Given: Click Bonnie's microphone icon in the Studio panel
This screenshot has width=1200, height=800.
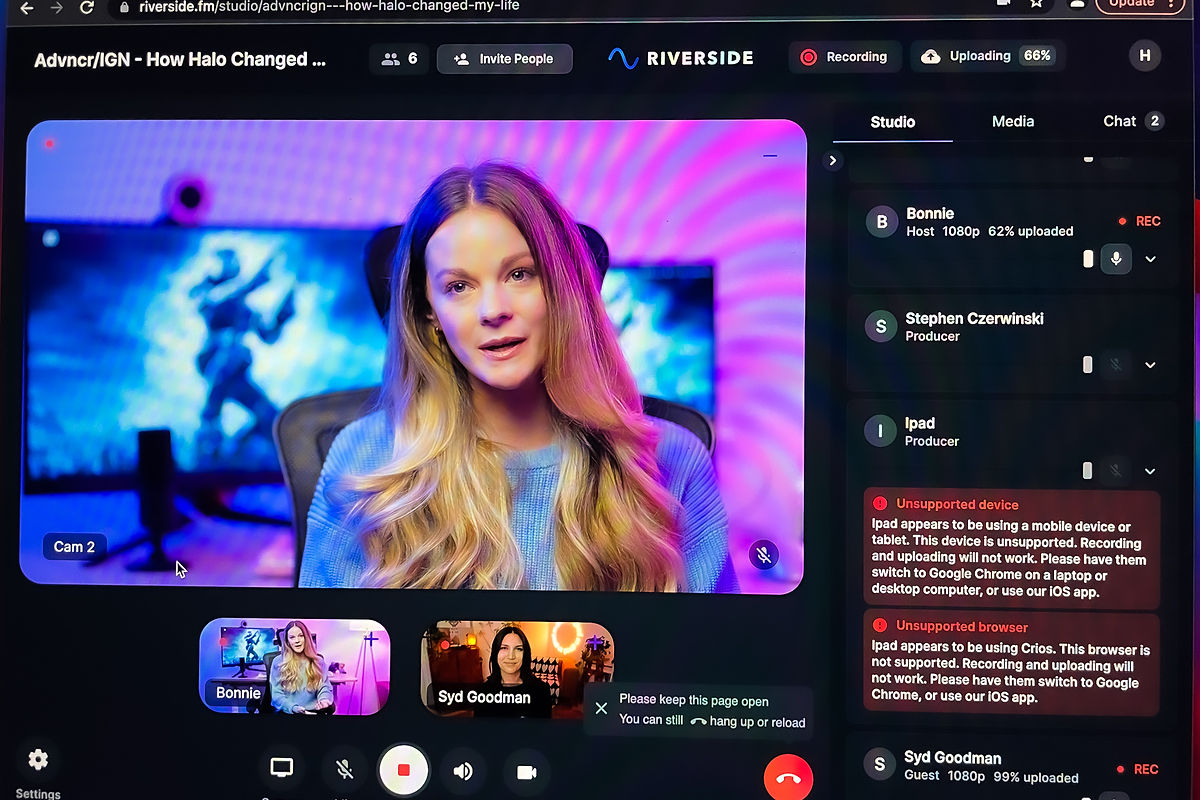Looking at the screenshot, I should (x=1115, y=258).
